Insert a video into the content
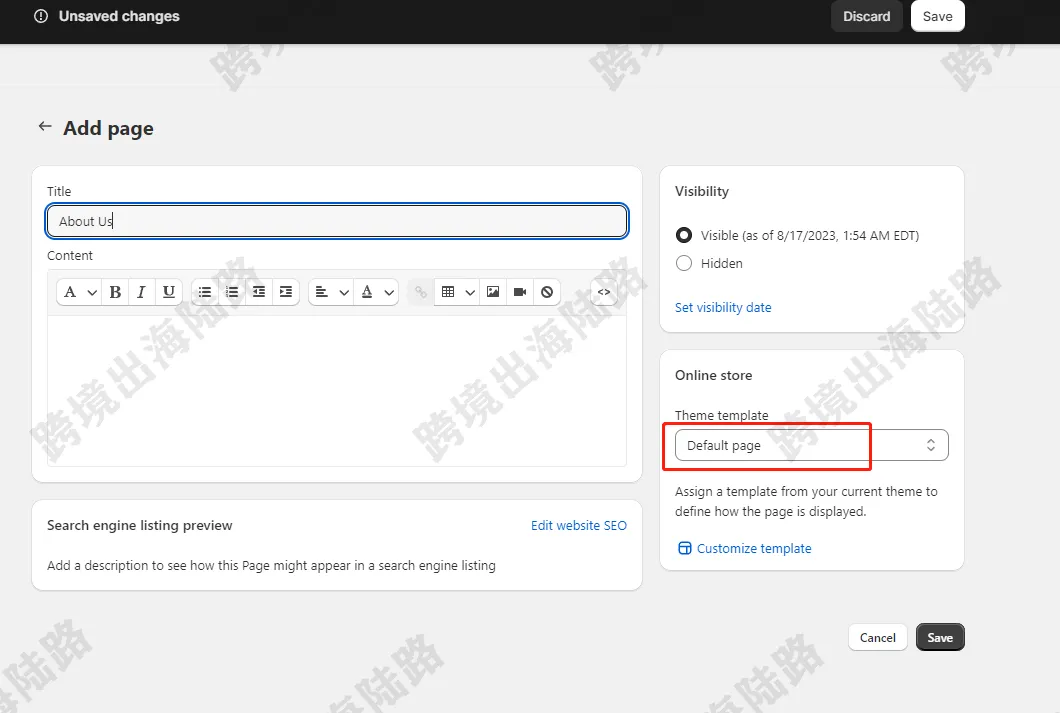 click(x=520, y=292)
